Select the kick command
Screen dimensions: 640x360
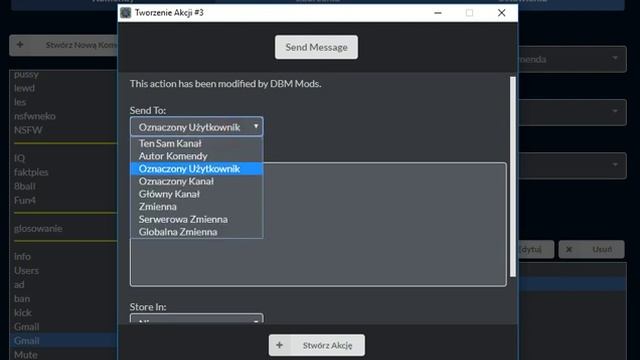(x=23, y=313)
